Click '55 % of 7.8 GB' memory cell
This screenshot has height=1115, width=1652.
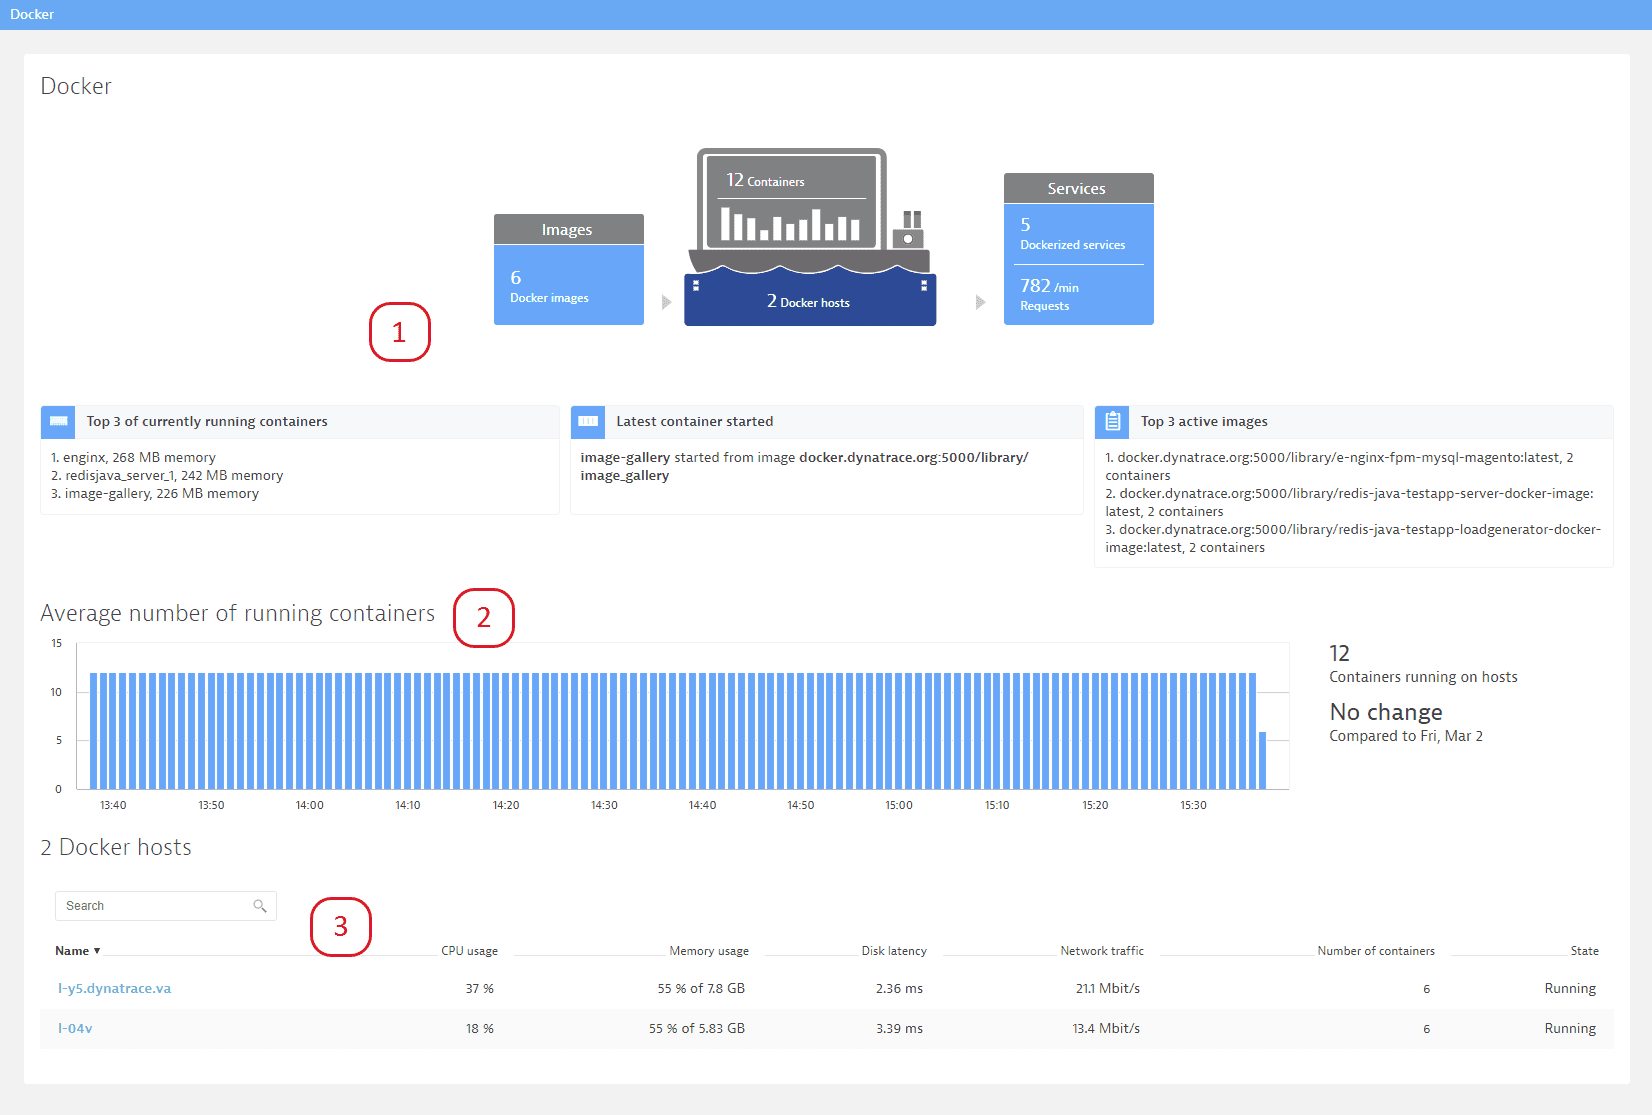tap(701, 988)
